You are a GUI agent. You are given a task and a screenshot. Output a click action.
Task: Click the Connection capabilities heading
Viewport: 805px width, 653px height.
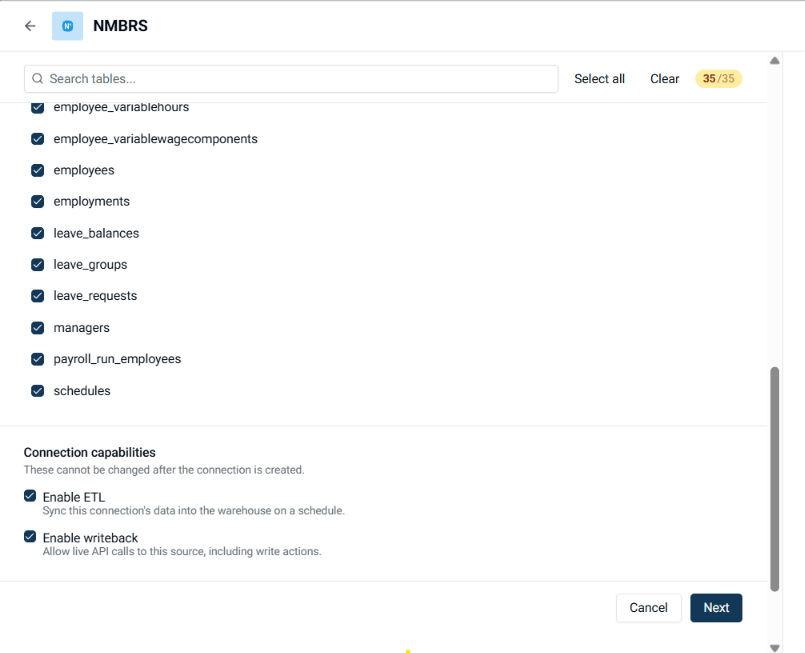coord(89,452)
